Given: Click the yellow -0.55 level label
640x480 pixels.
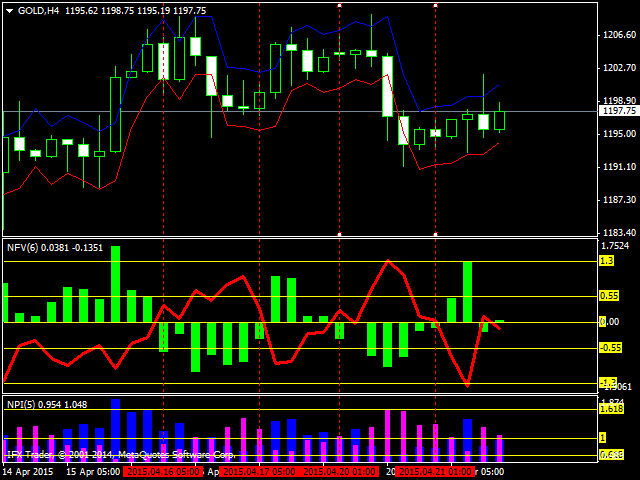Looking at the screenshot, I should (611, 348).
